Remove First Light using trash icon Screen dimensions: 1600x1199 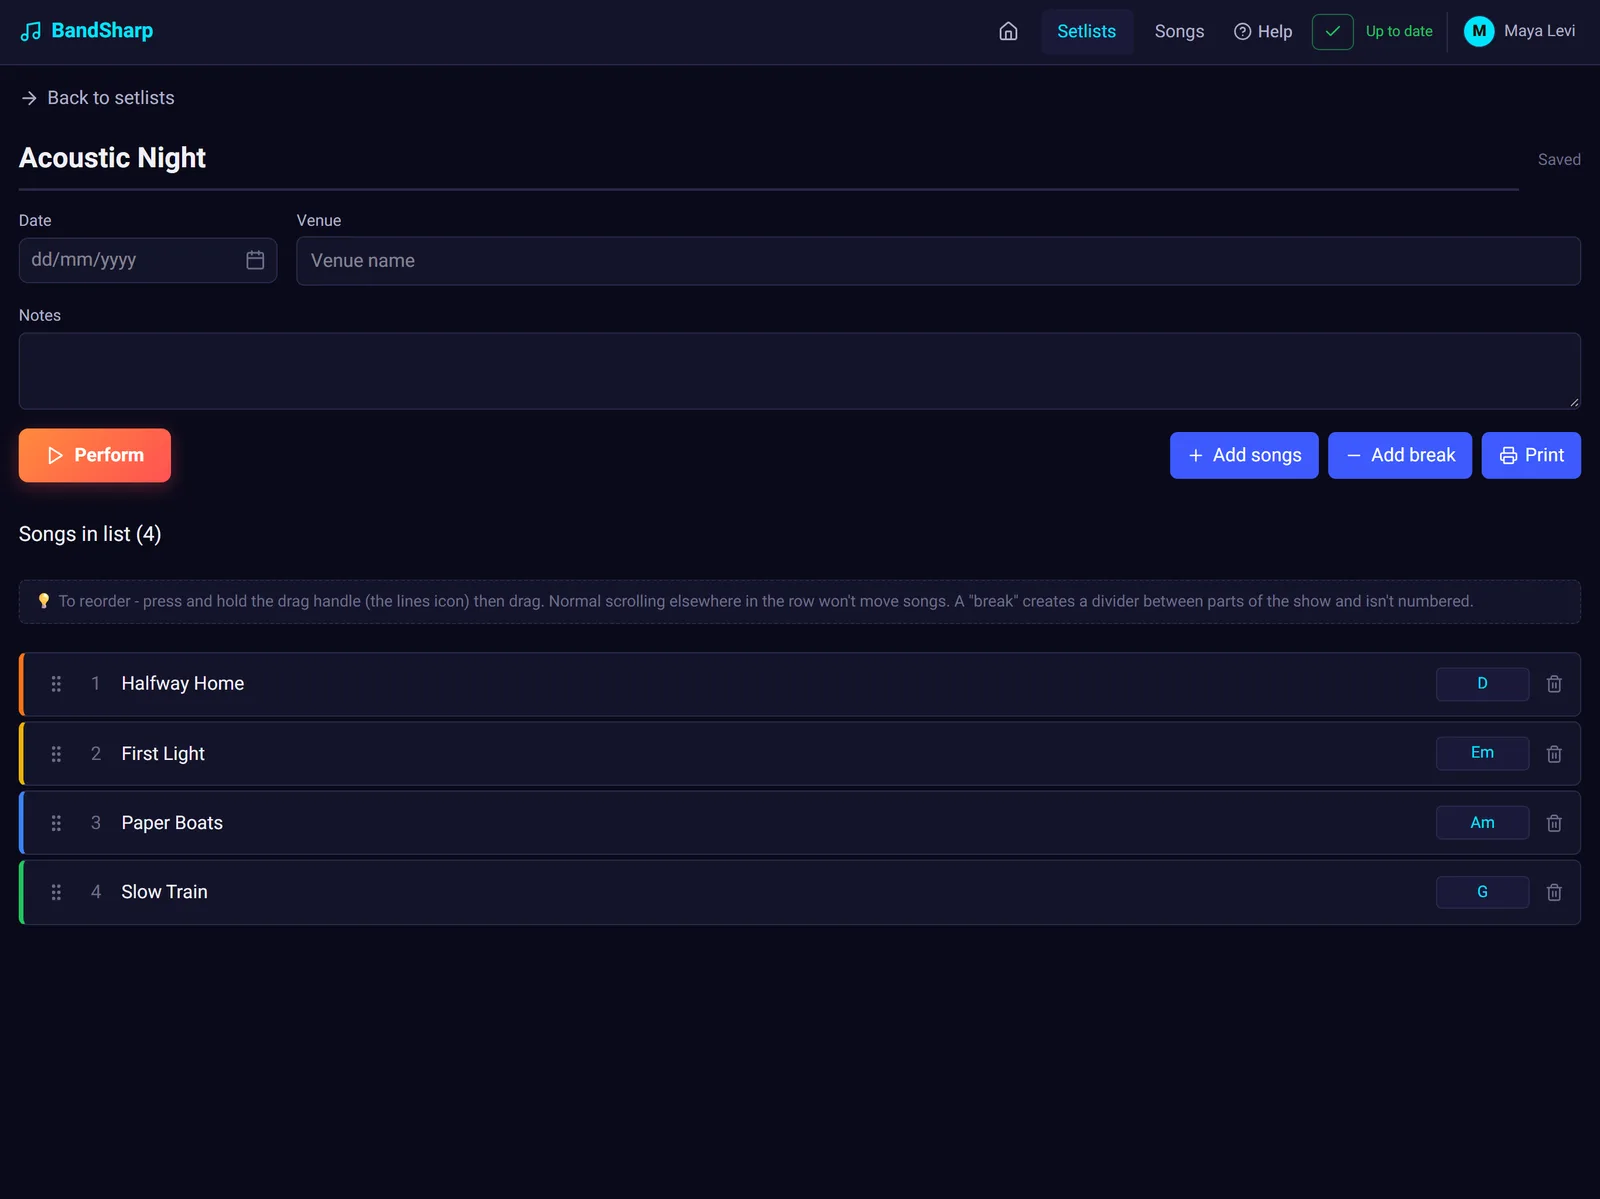(1554, 754)
